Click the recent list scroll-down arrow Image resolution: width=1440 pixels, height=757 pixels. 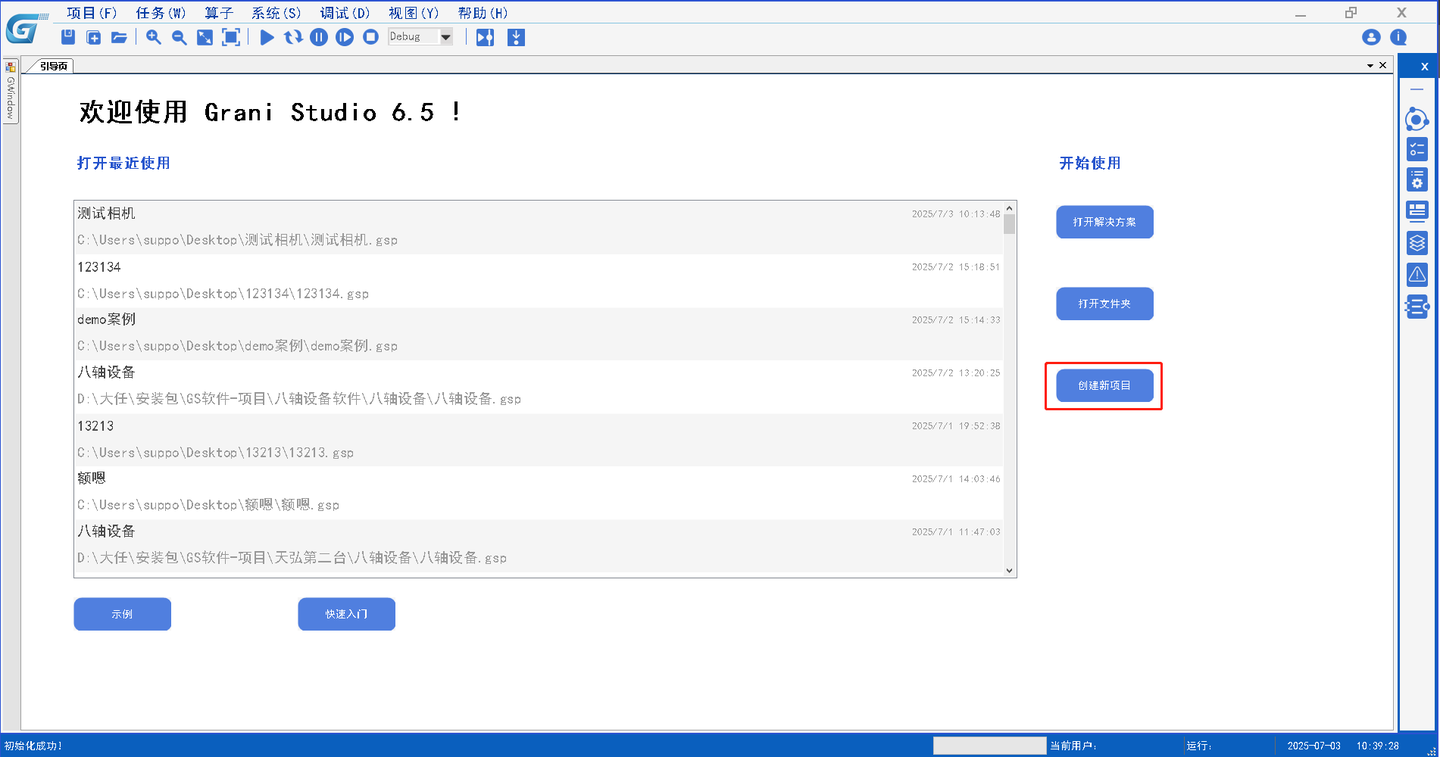pos(1009,570)
